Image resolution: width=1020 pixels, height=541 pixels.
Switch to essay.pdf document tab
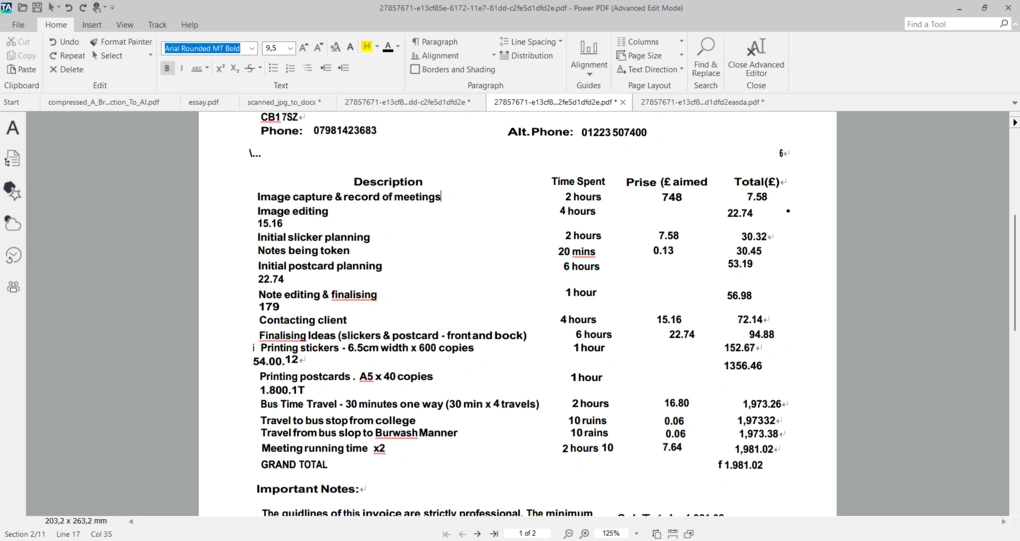(x=204, y=102)
